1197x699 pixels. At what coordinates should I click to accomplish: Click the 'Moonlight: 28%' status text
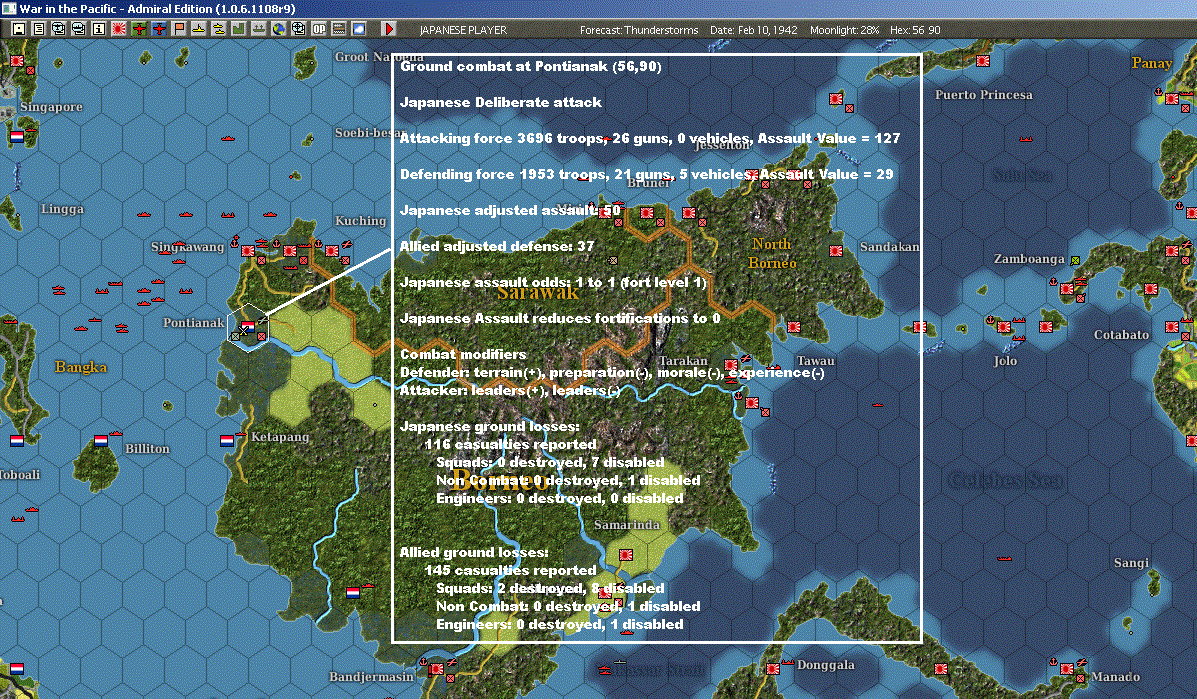point(844,30)
